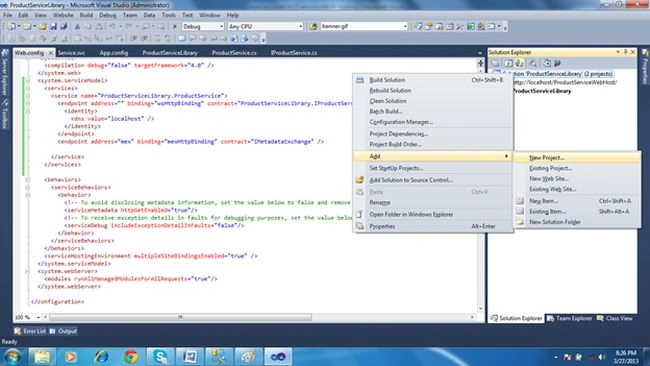
Task: Open the Debug menu
Action: 107,15
